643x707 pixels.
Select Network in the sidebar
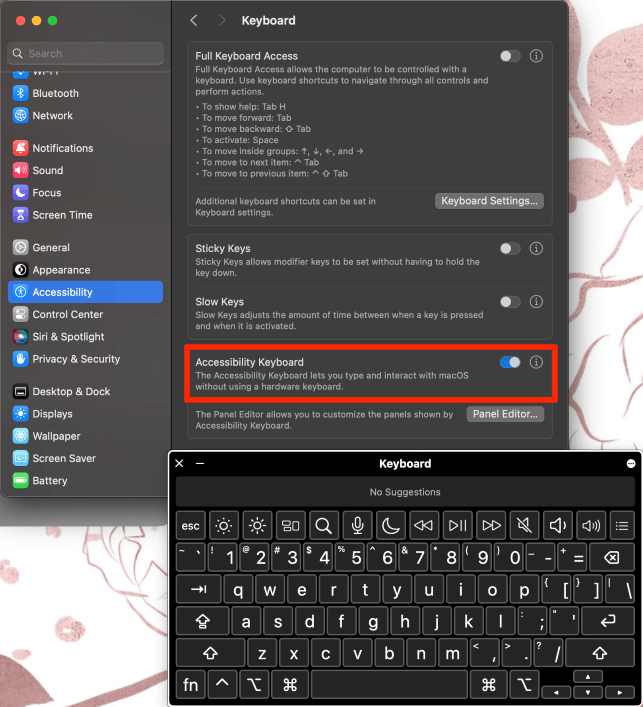click(86, 115)
